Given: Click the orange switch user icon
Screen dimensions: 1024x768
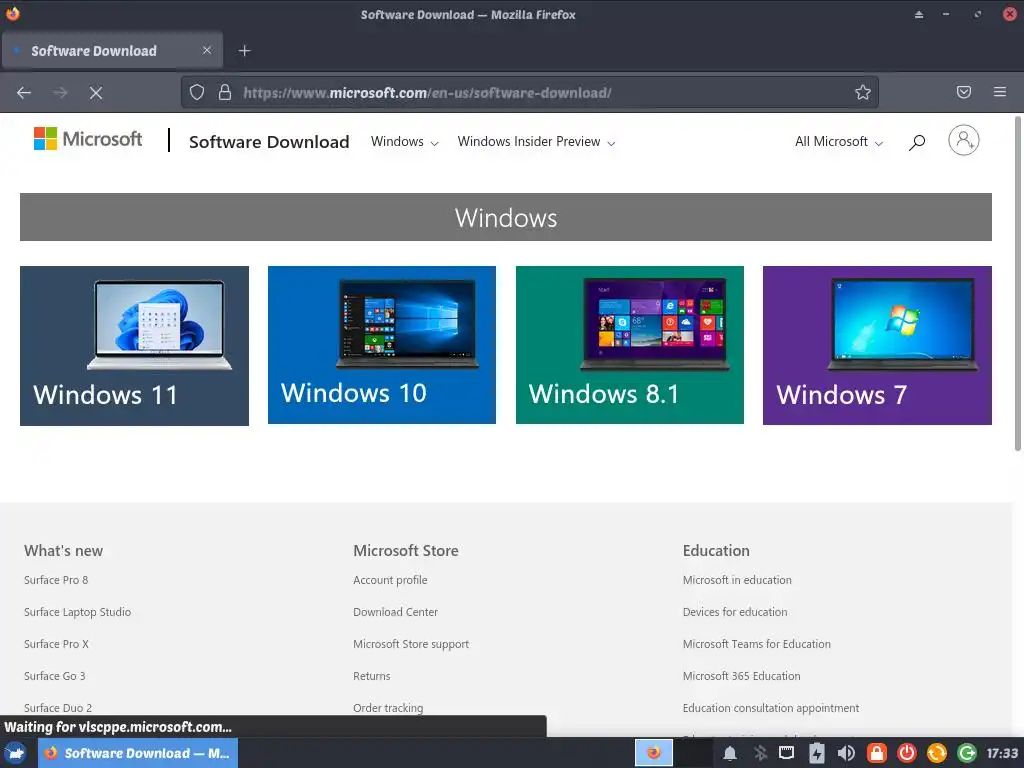Looking at the screenshot, I should [936, 754].
